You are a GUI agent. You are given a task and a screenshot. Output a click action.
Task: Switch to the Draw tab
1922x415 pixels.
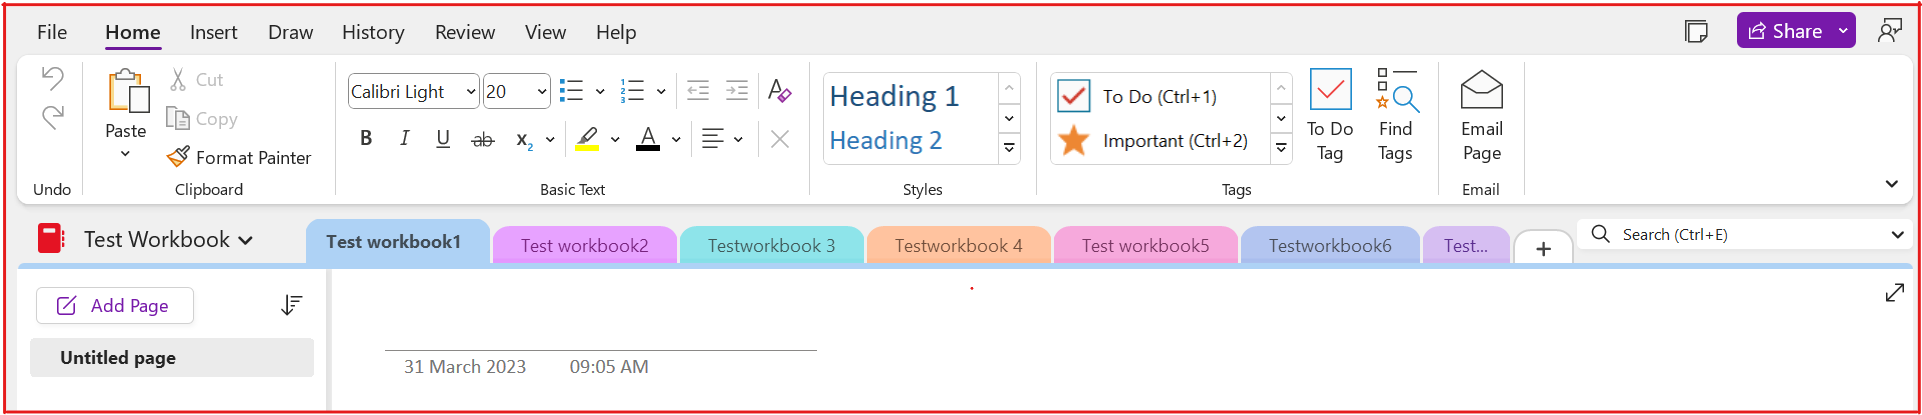(x=291, y=32)
